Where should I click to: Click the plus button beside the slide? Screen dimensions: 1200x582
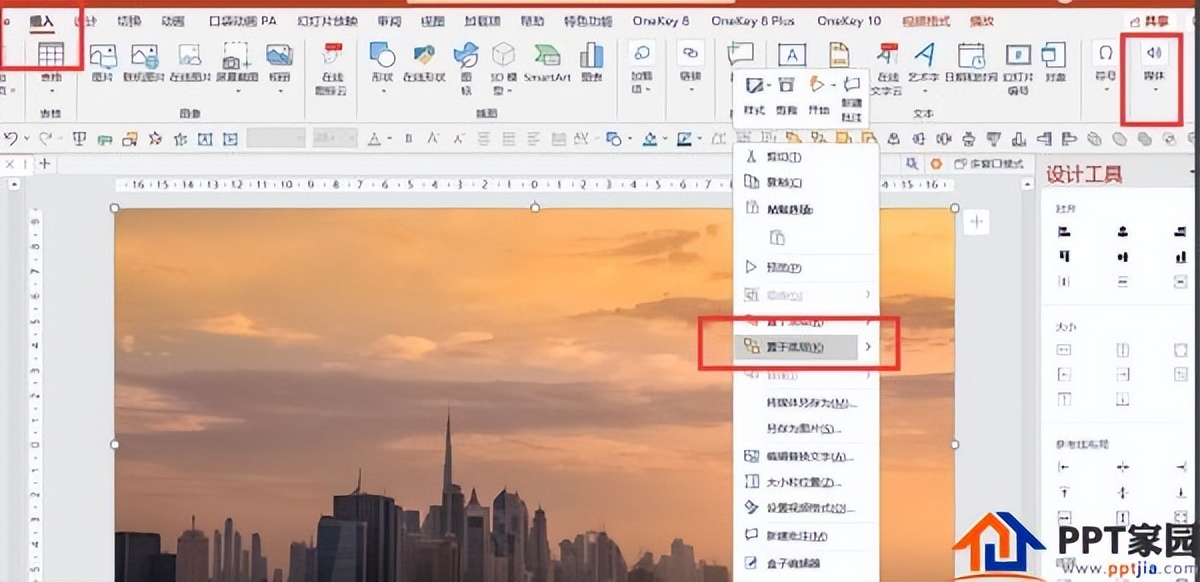(977, 222)
